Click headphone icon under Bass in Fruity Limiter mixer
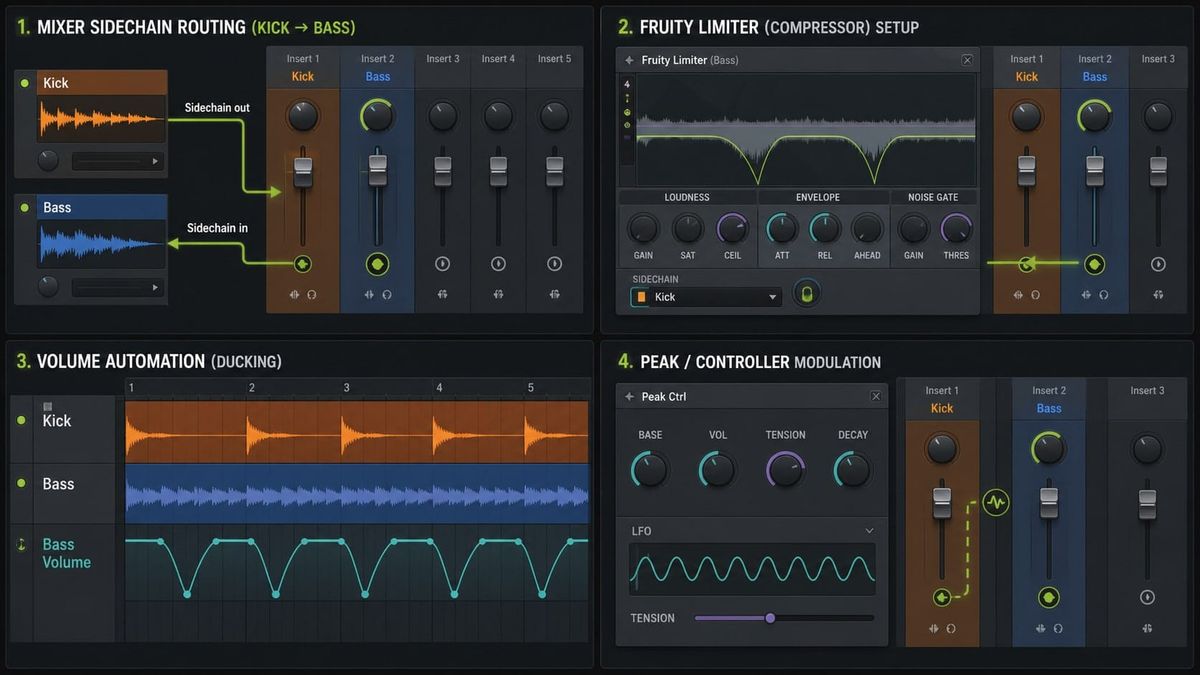This screenshot has height=675, width=1200. coord(1103,295)
